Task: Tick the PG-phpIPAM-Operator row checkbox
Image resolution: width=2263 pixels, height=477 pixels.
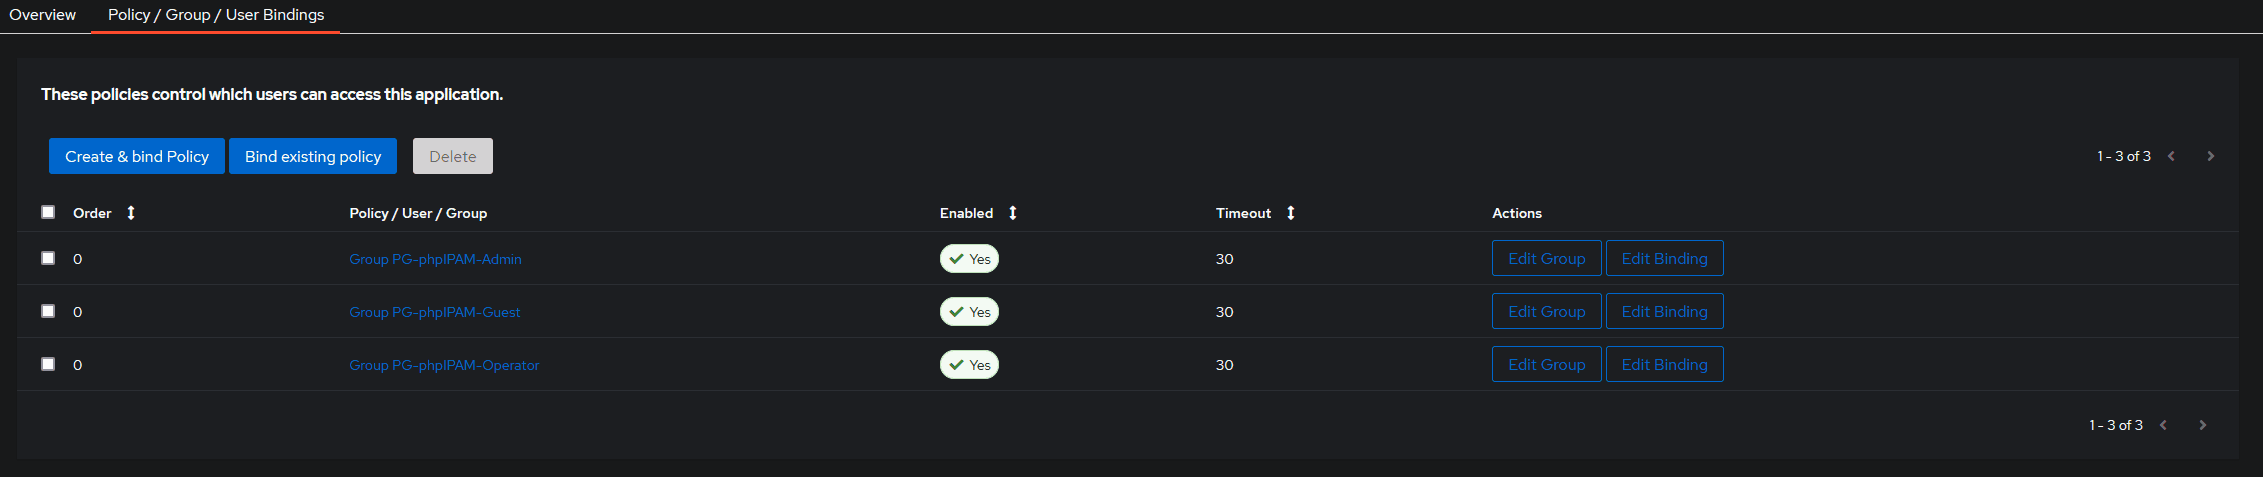Action: coord(48,364)
